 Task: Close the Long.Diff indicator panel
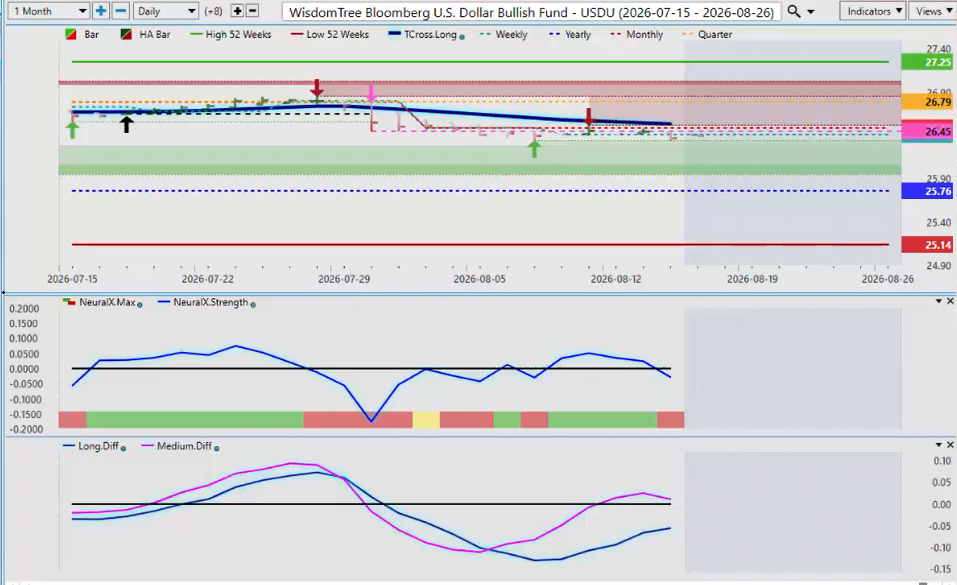950,445
